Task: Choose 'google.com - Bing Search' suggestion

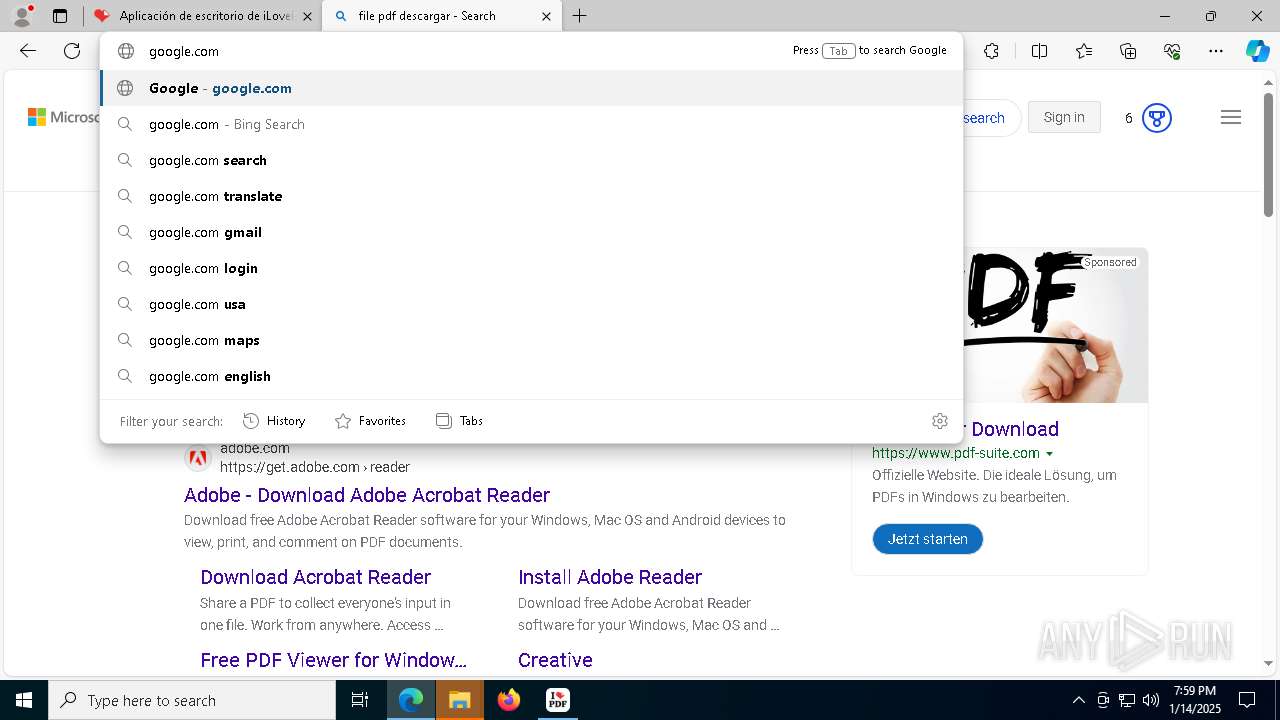Action: pyautogui.click(x=531, y=124)
